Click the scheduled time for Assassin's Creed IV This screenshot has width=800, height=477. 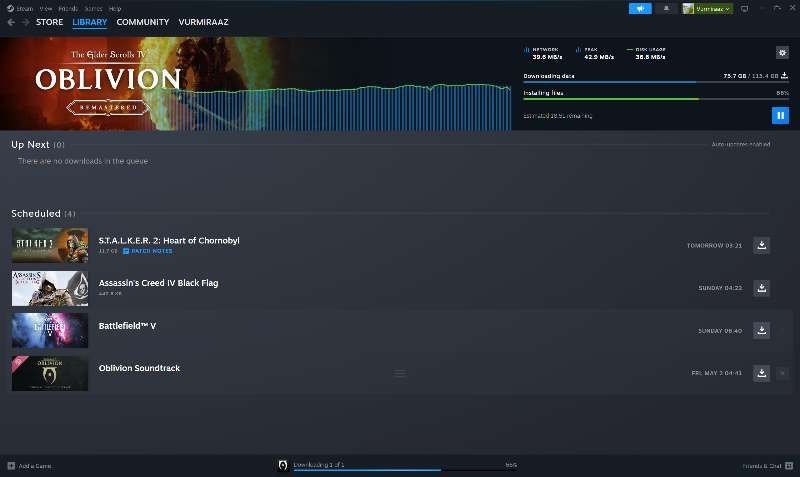tap(720, 288)
